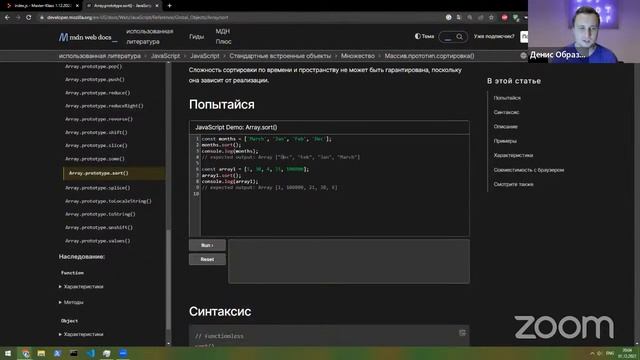Click the 'Уже подписчик?' link
This screenshot has width=640, height=360.
494,36
